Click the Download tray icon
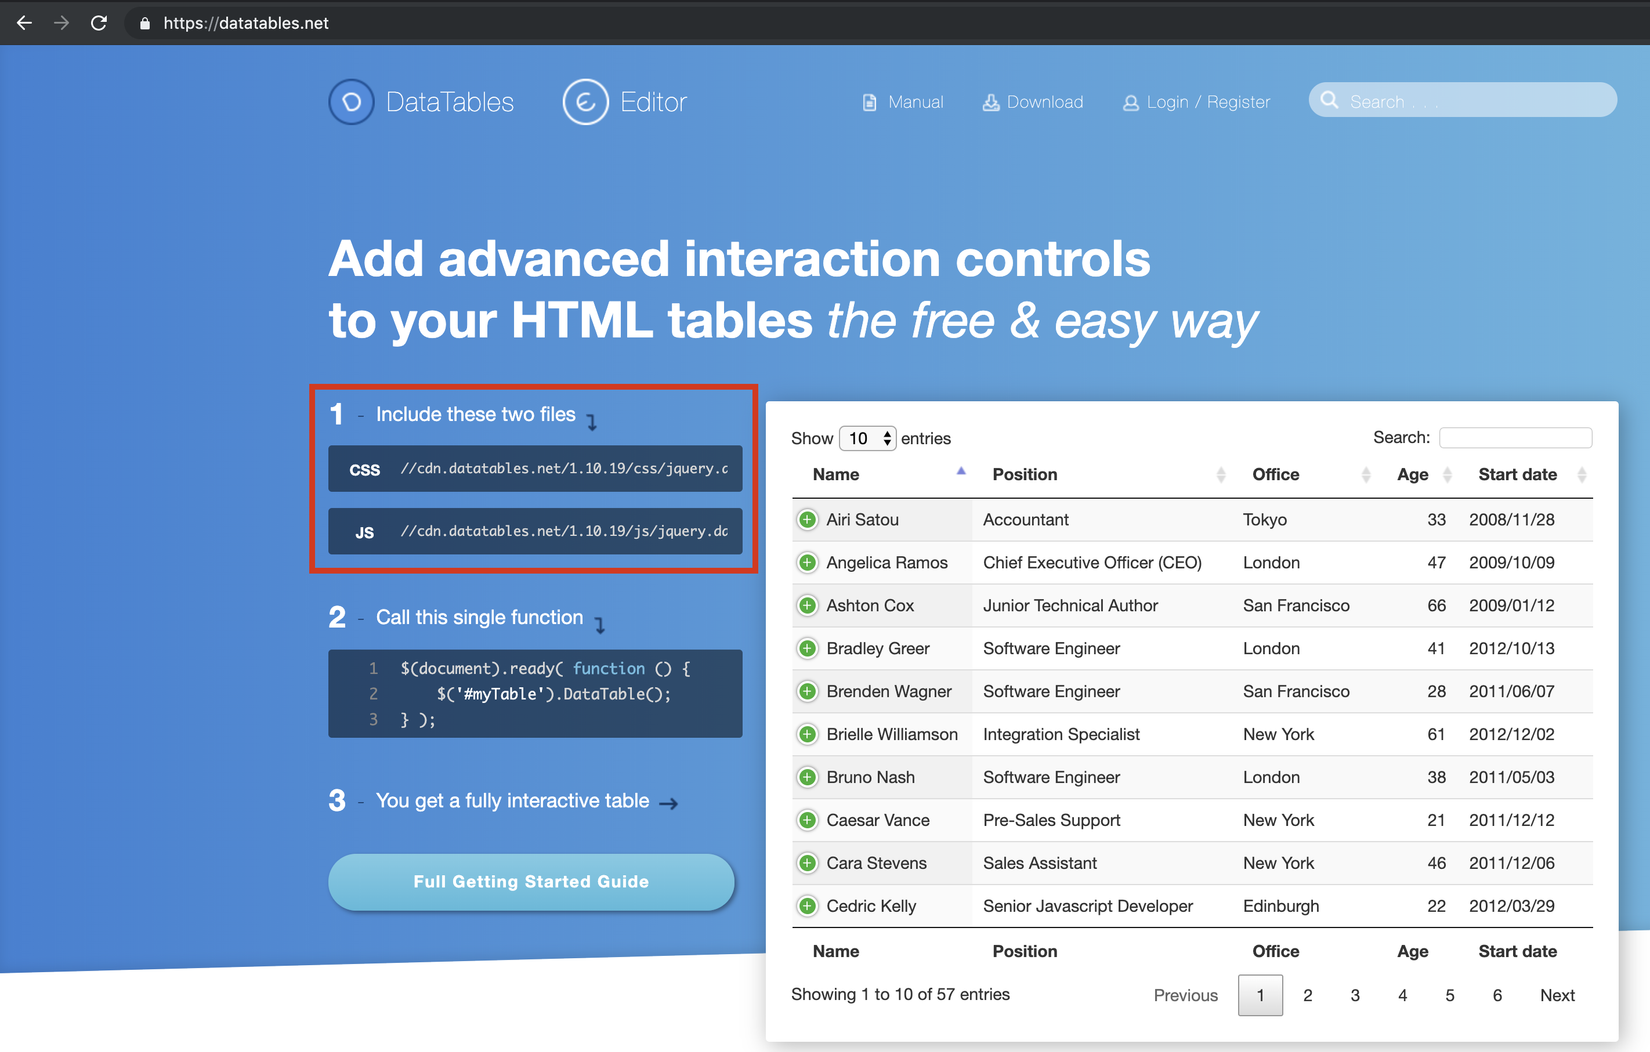1650x1052 pixels. pos(991,102)
